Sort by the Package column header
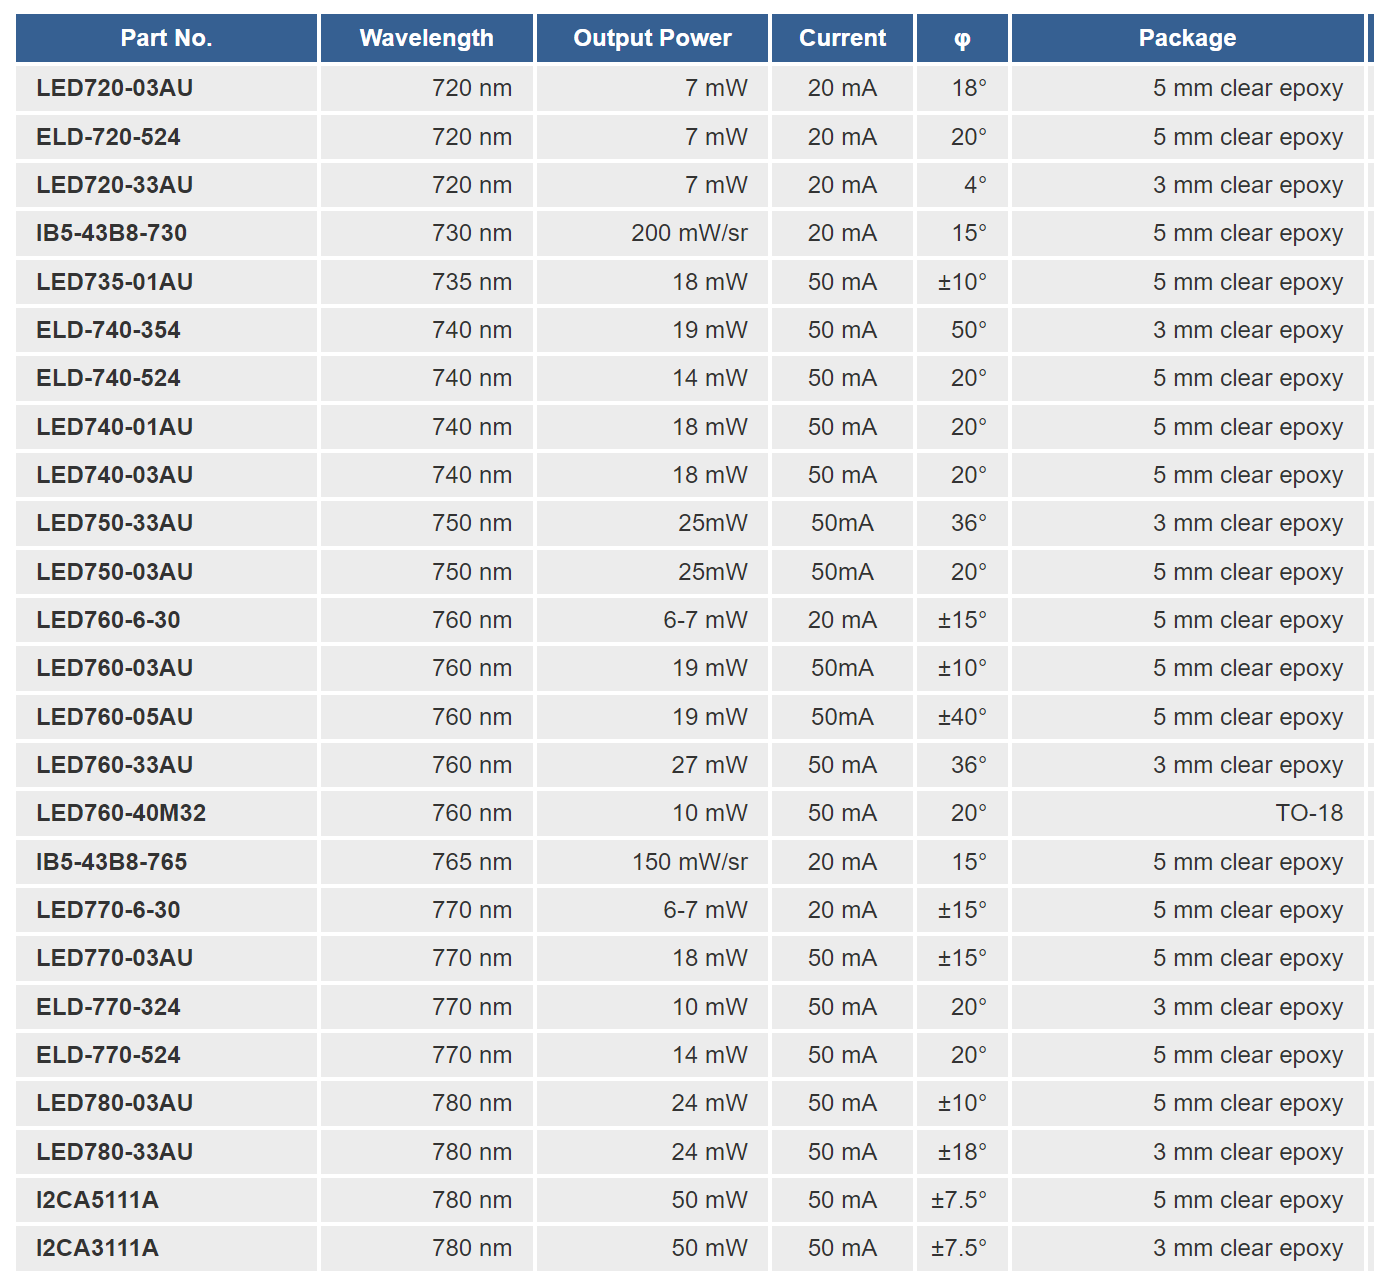 click(1187, 38)
